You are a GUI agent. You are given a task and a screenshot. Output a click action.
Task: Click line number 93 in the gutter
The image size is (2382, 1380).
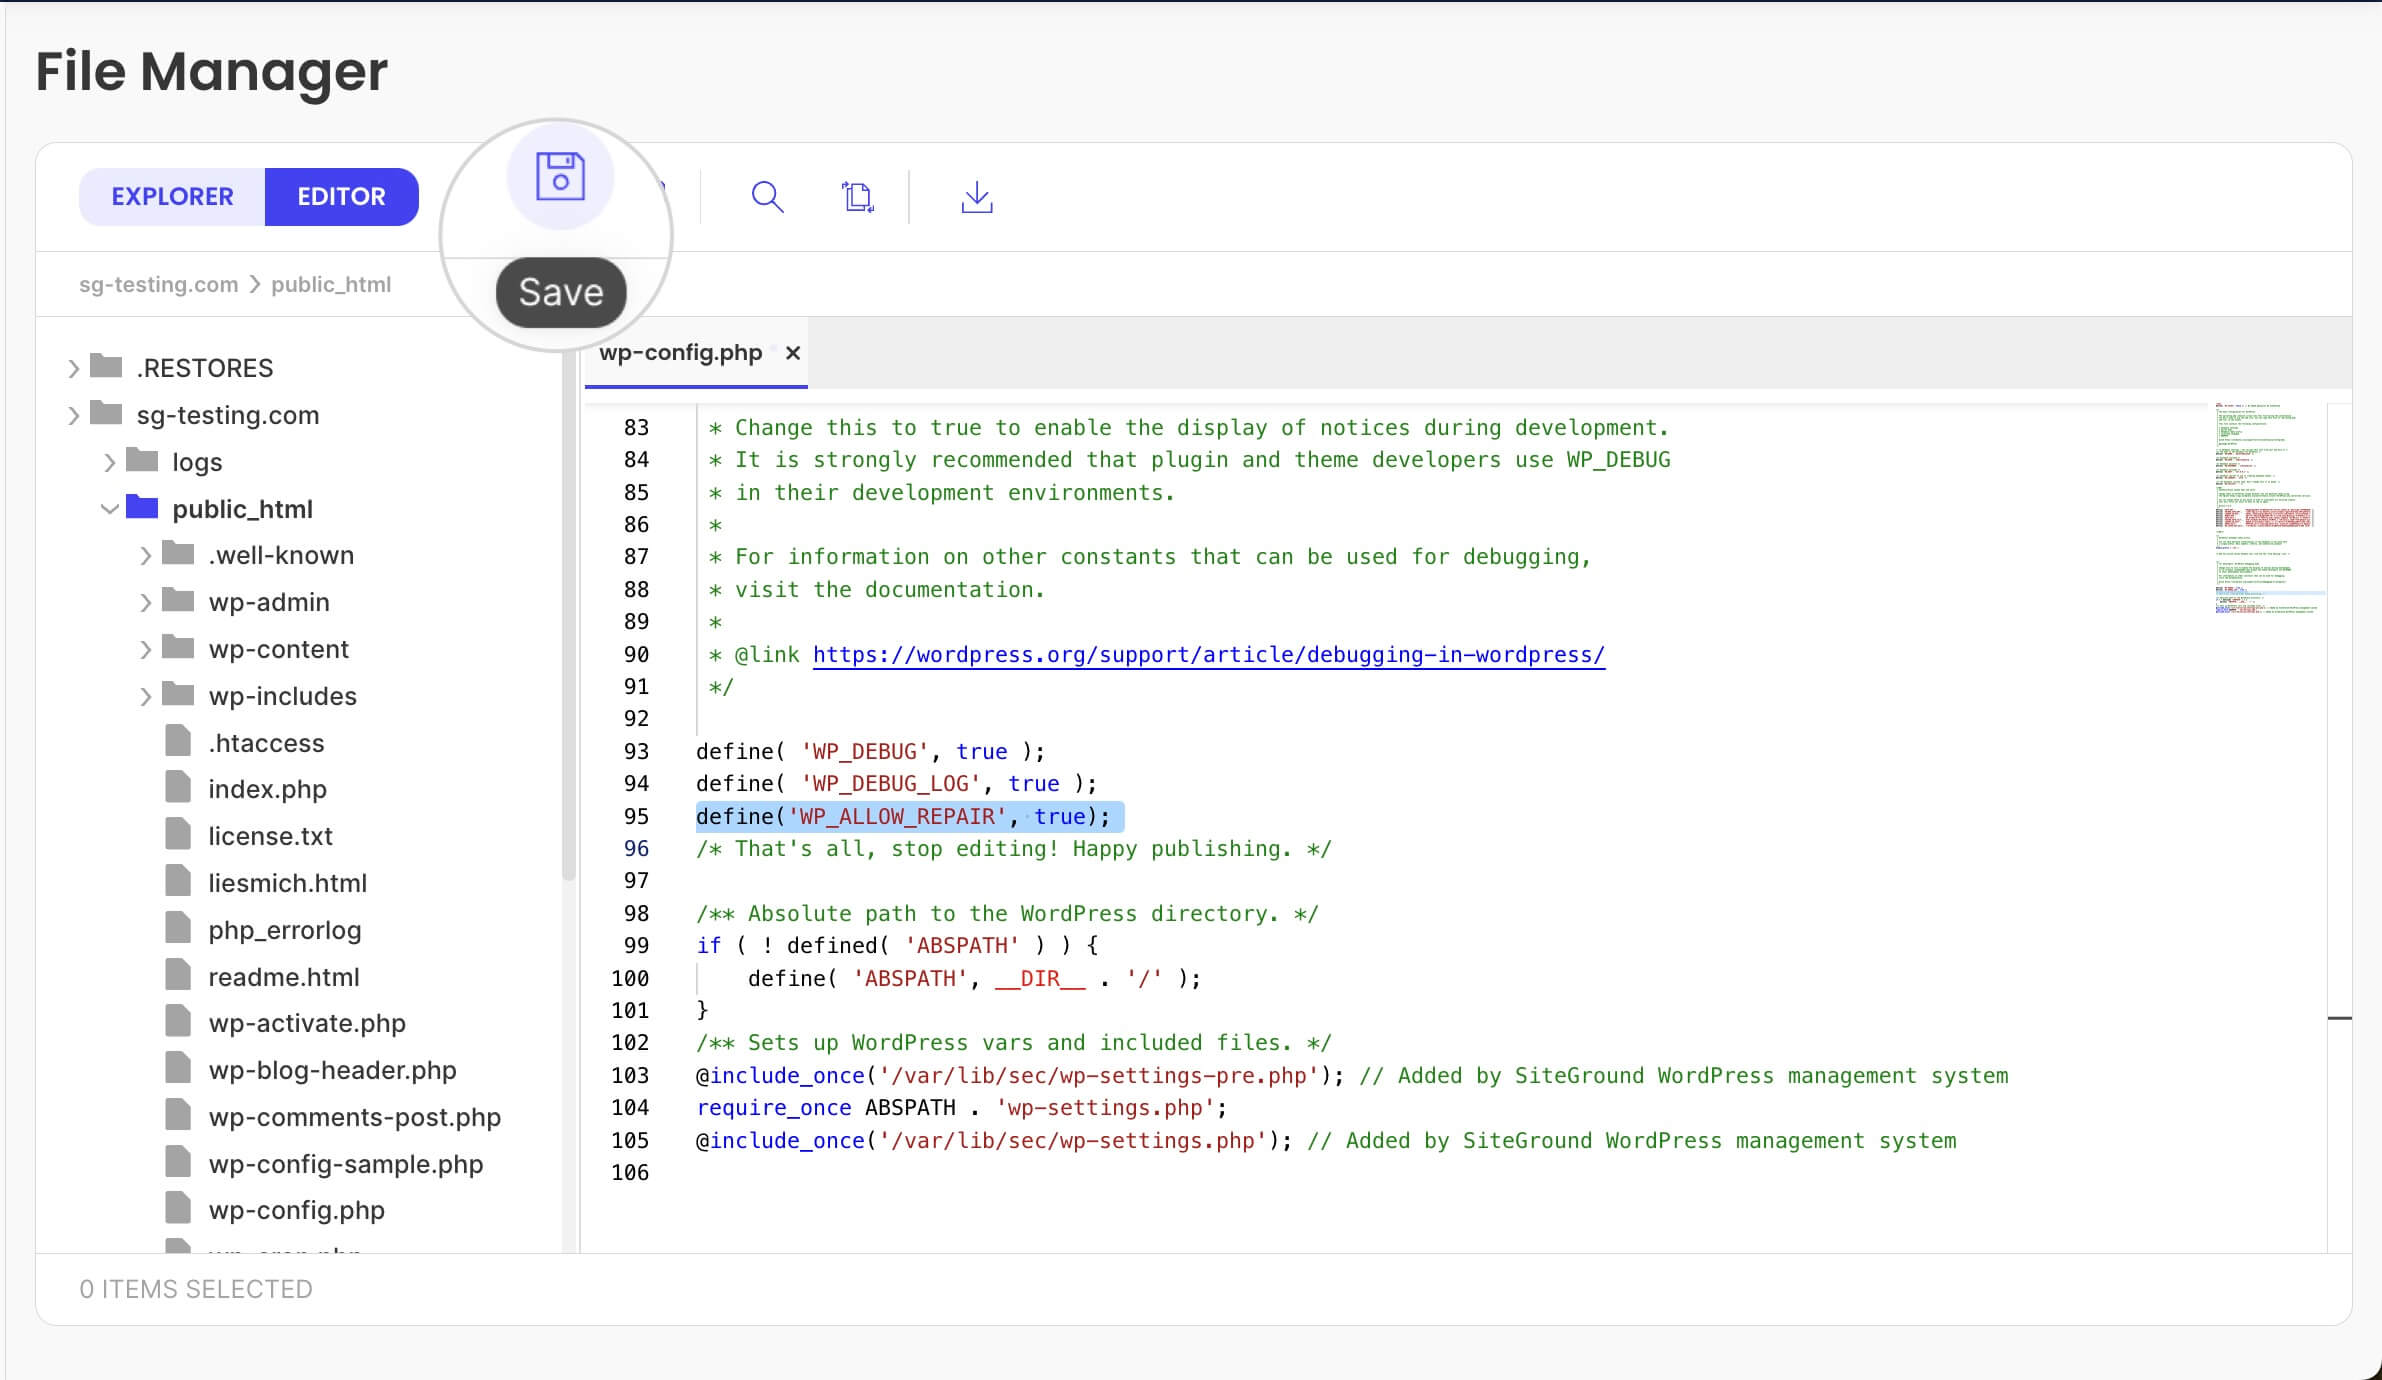636,751
